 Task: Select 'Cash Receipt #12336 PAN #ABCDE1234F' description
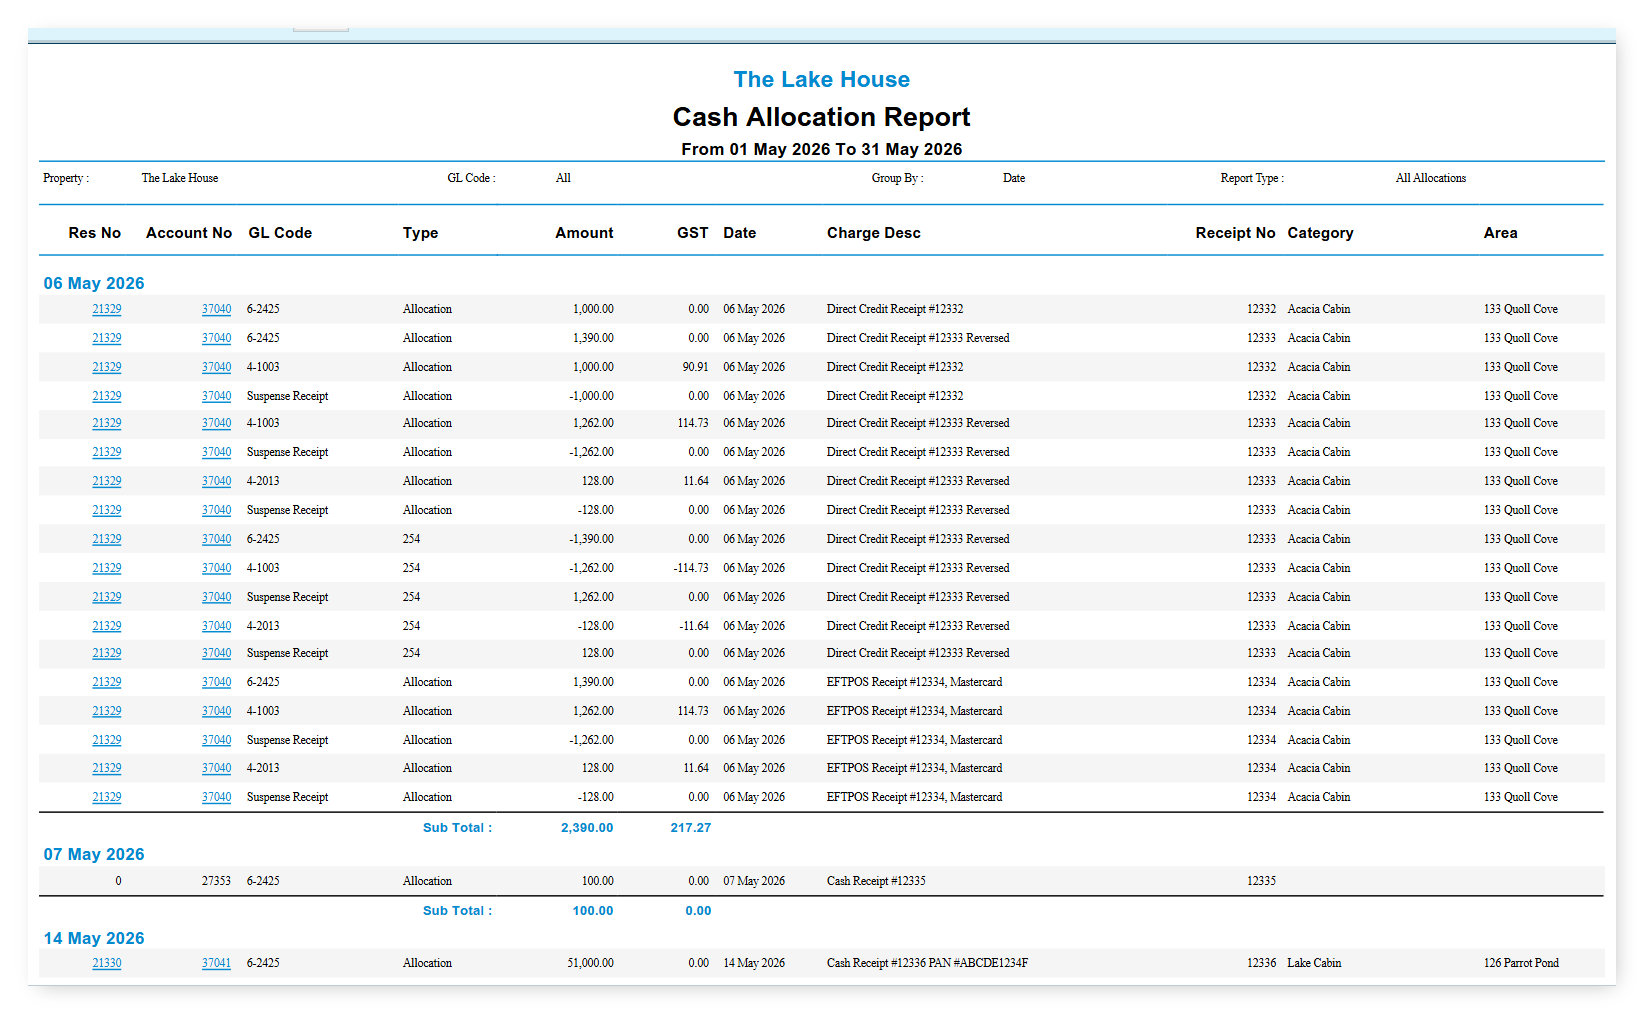927,963
